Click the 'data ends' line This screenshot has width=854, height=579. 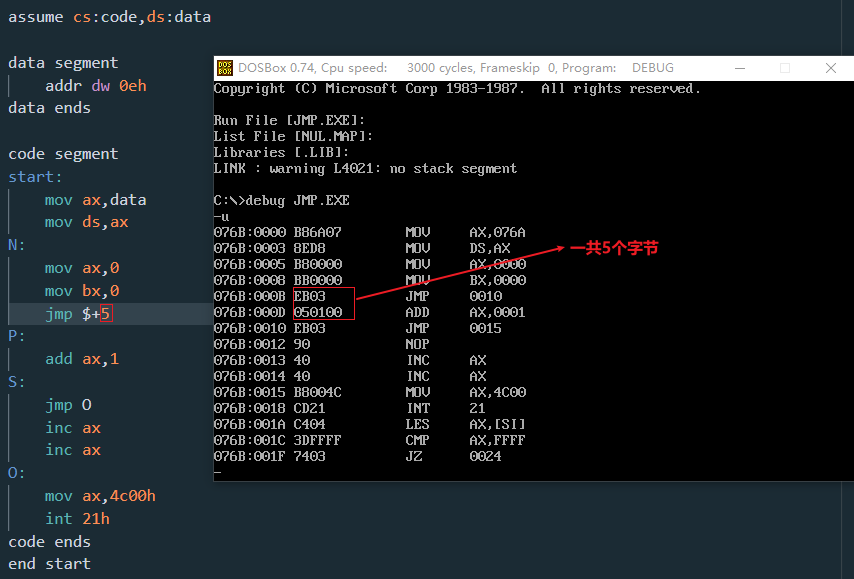pyautogui.click(x=50, y=108)
